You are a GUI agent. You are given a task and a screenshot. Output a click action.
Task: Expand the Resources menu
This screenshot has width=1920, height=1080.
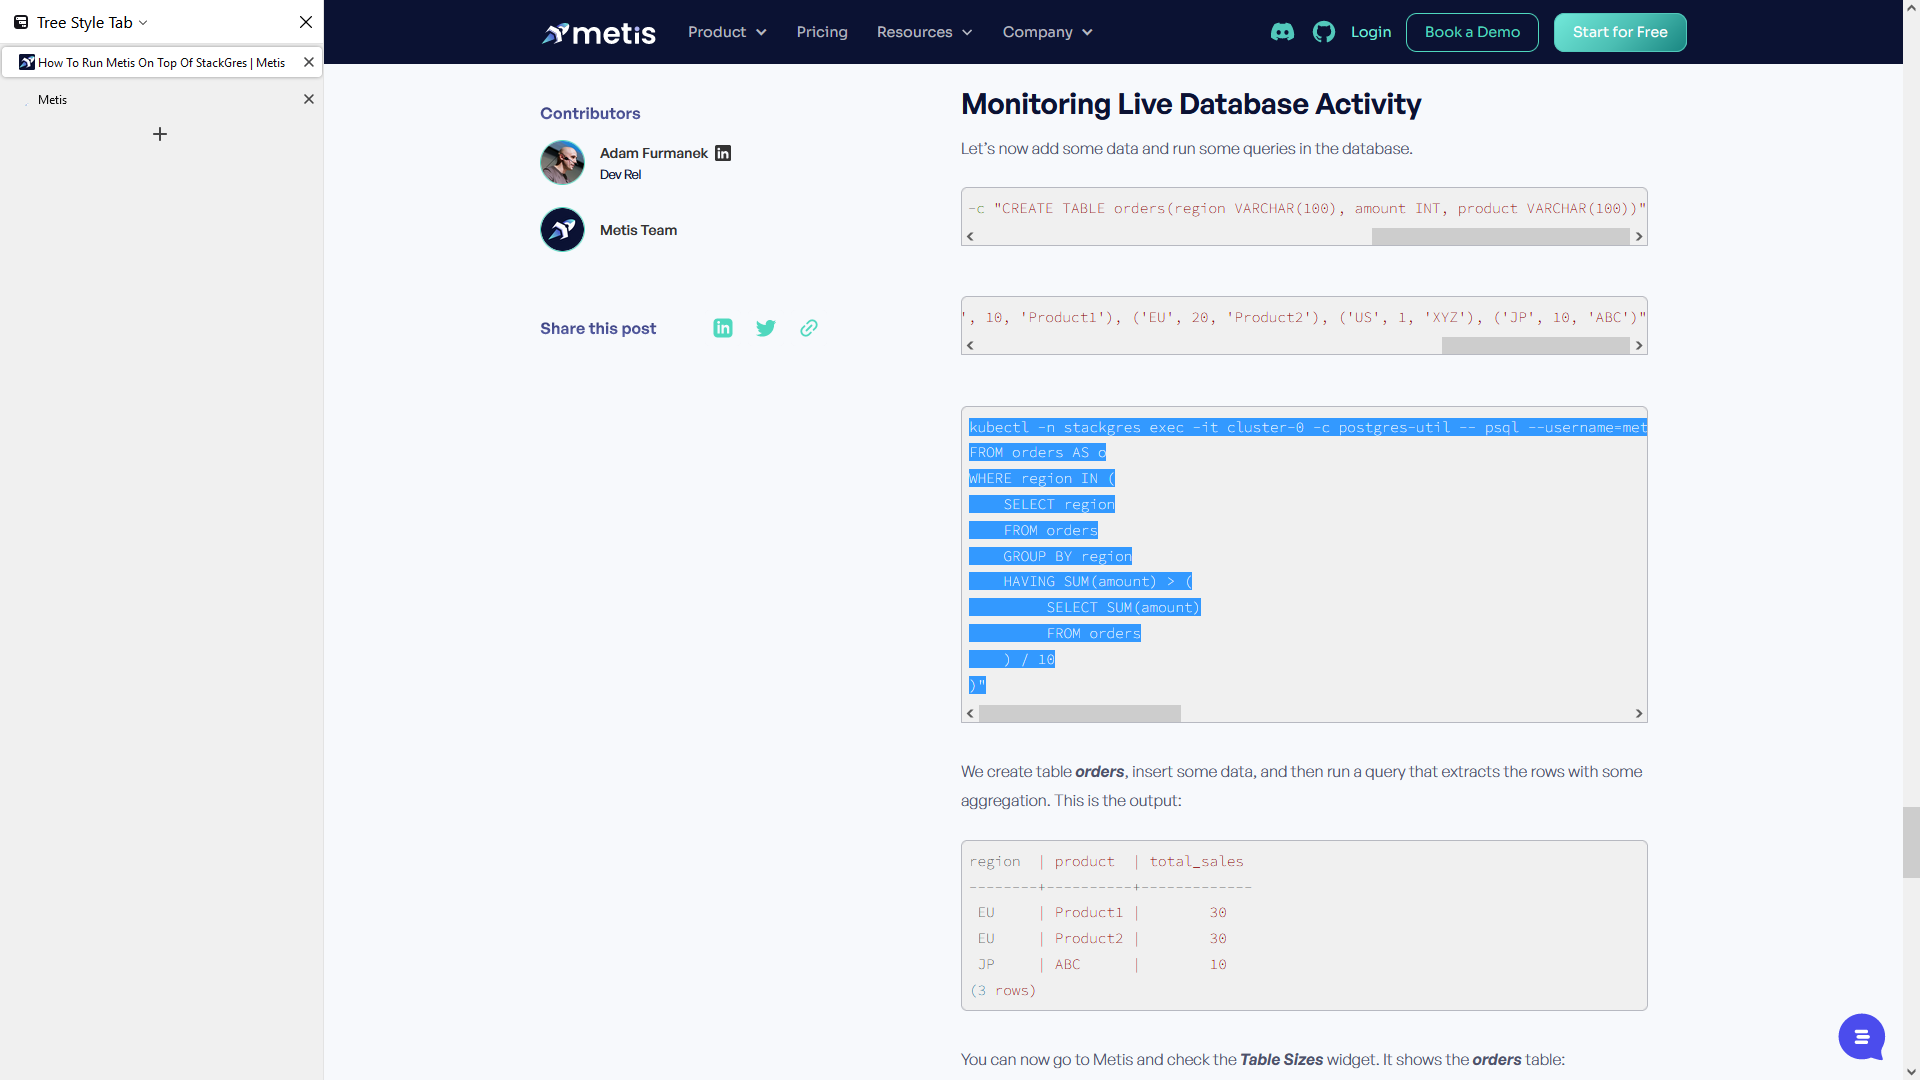pos(924,32)
